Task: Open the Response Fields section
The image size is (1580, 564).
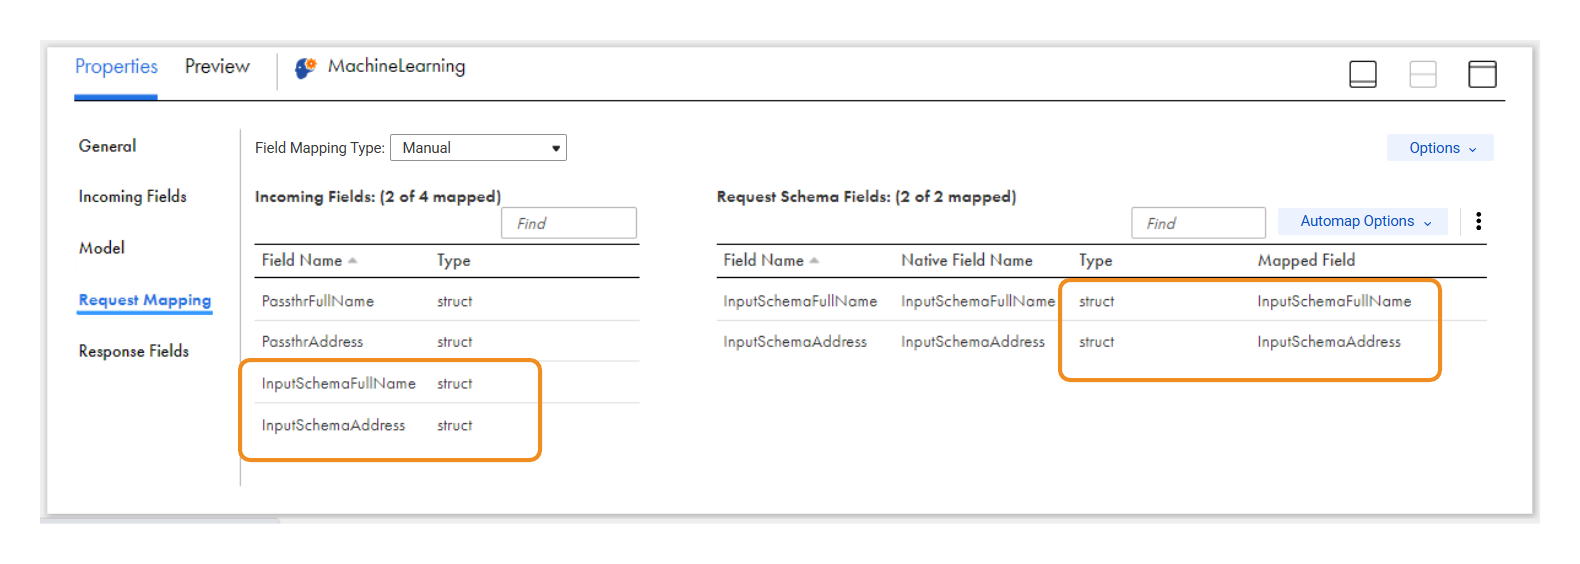Action: pos(134,351)
